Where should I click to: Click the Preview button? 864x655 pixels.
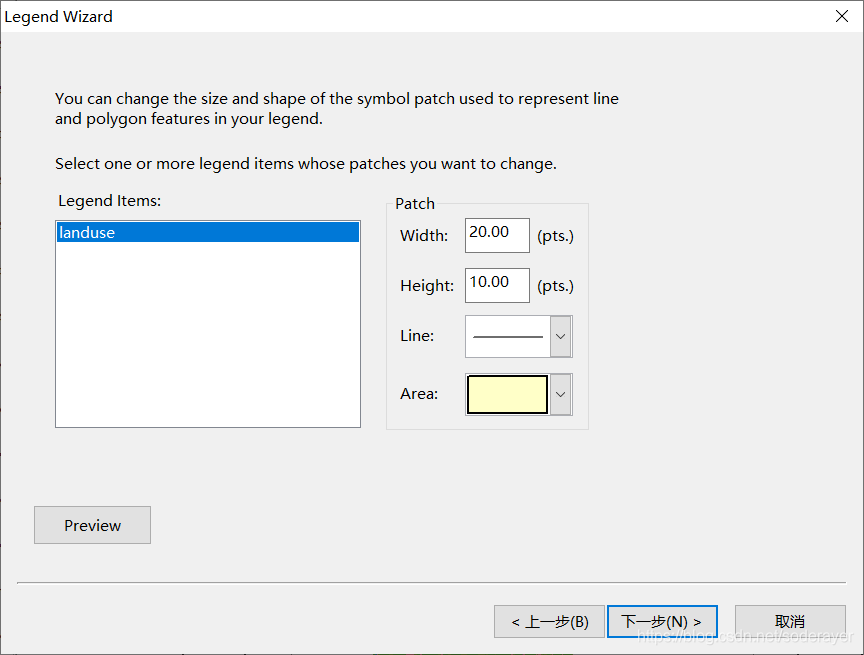[x=93, y=525]
